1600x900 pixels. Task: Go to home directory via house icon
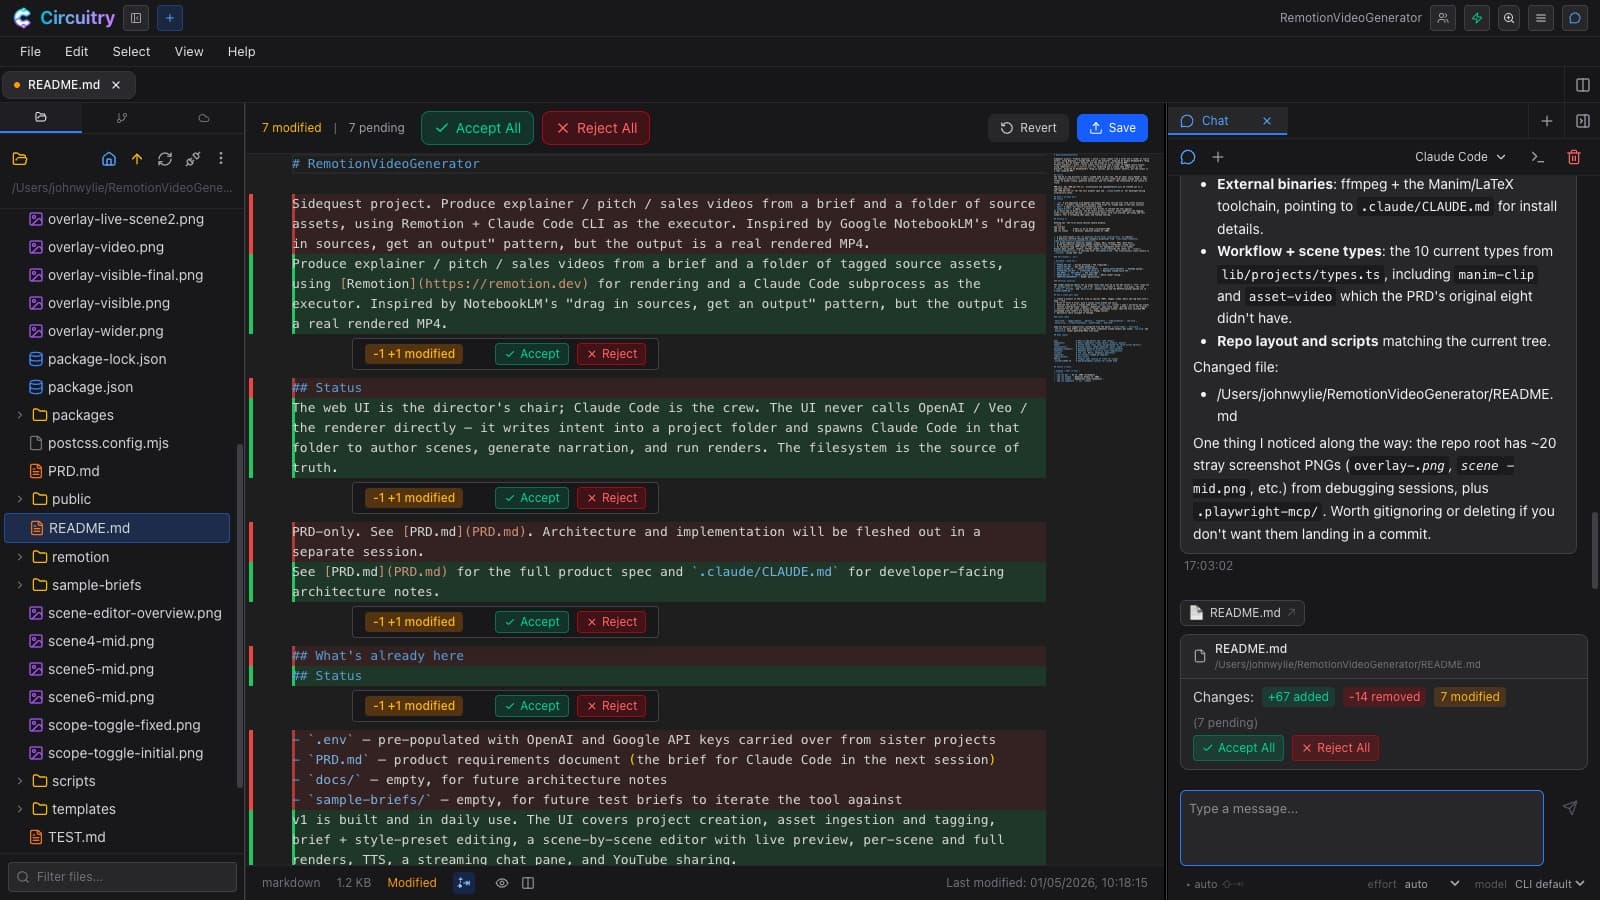pos(109,158)
